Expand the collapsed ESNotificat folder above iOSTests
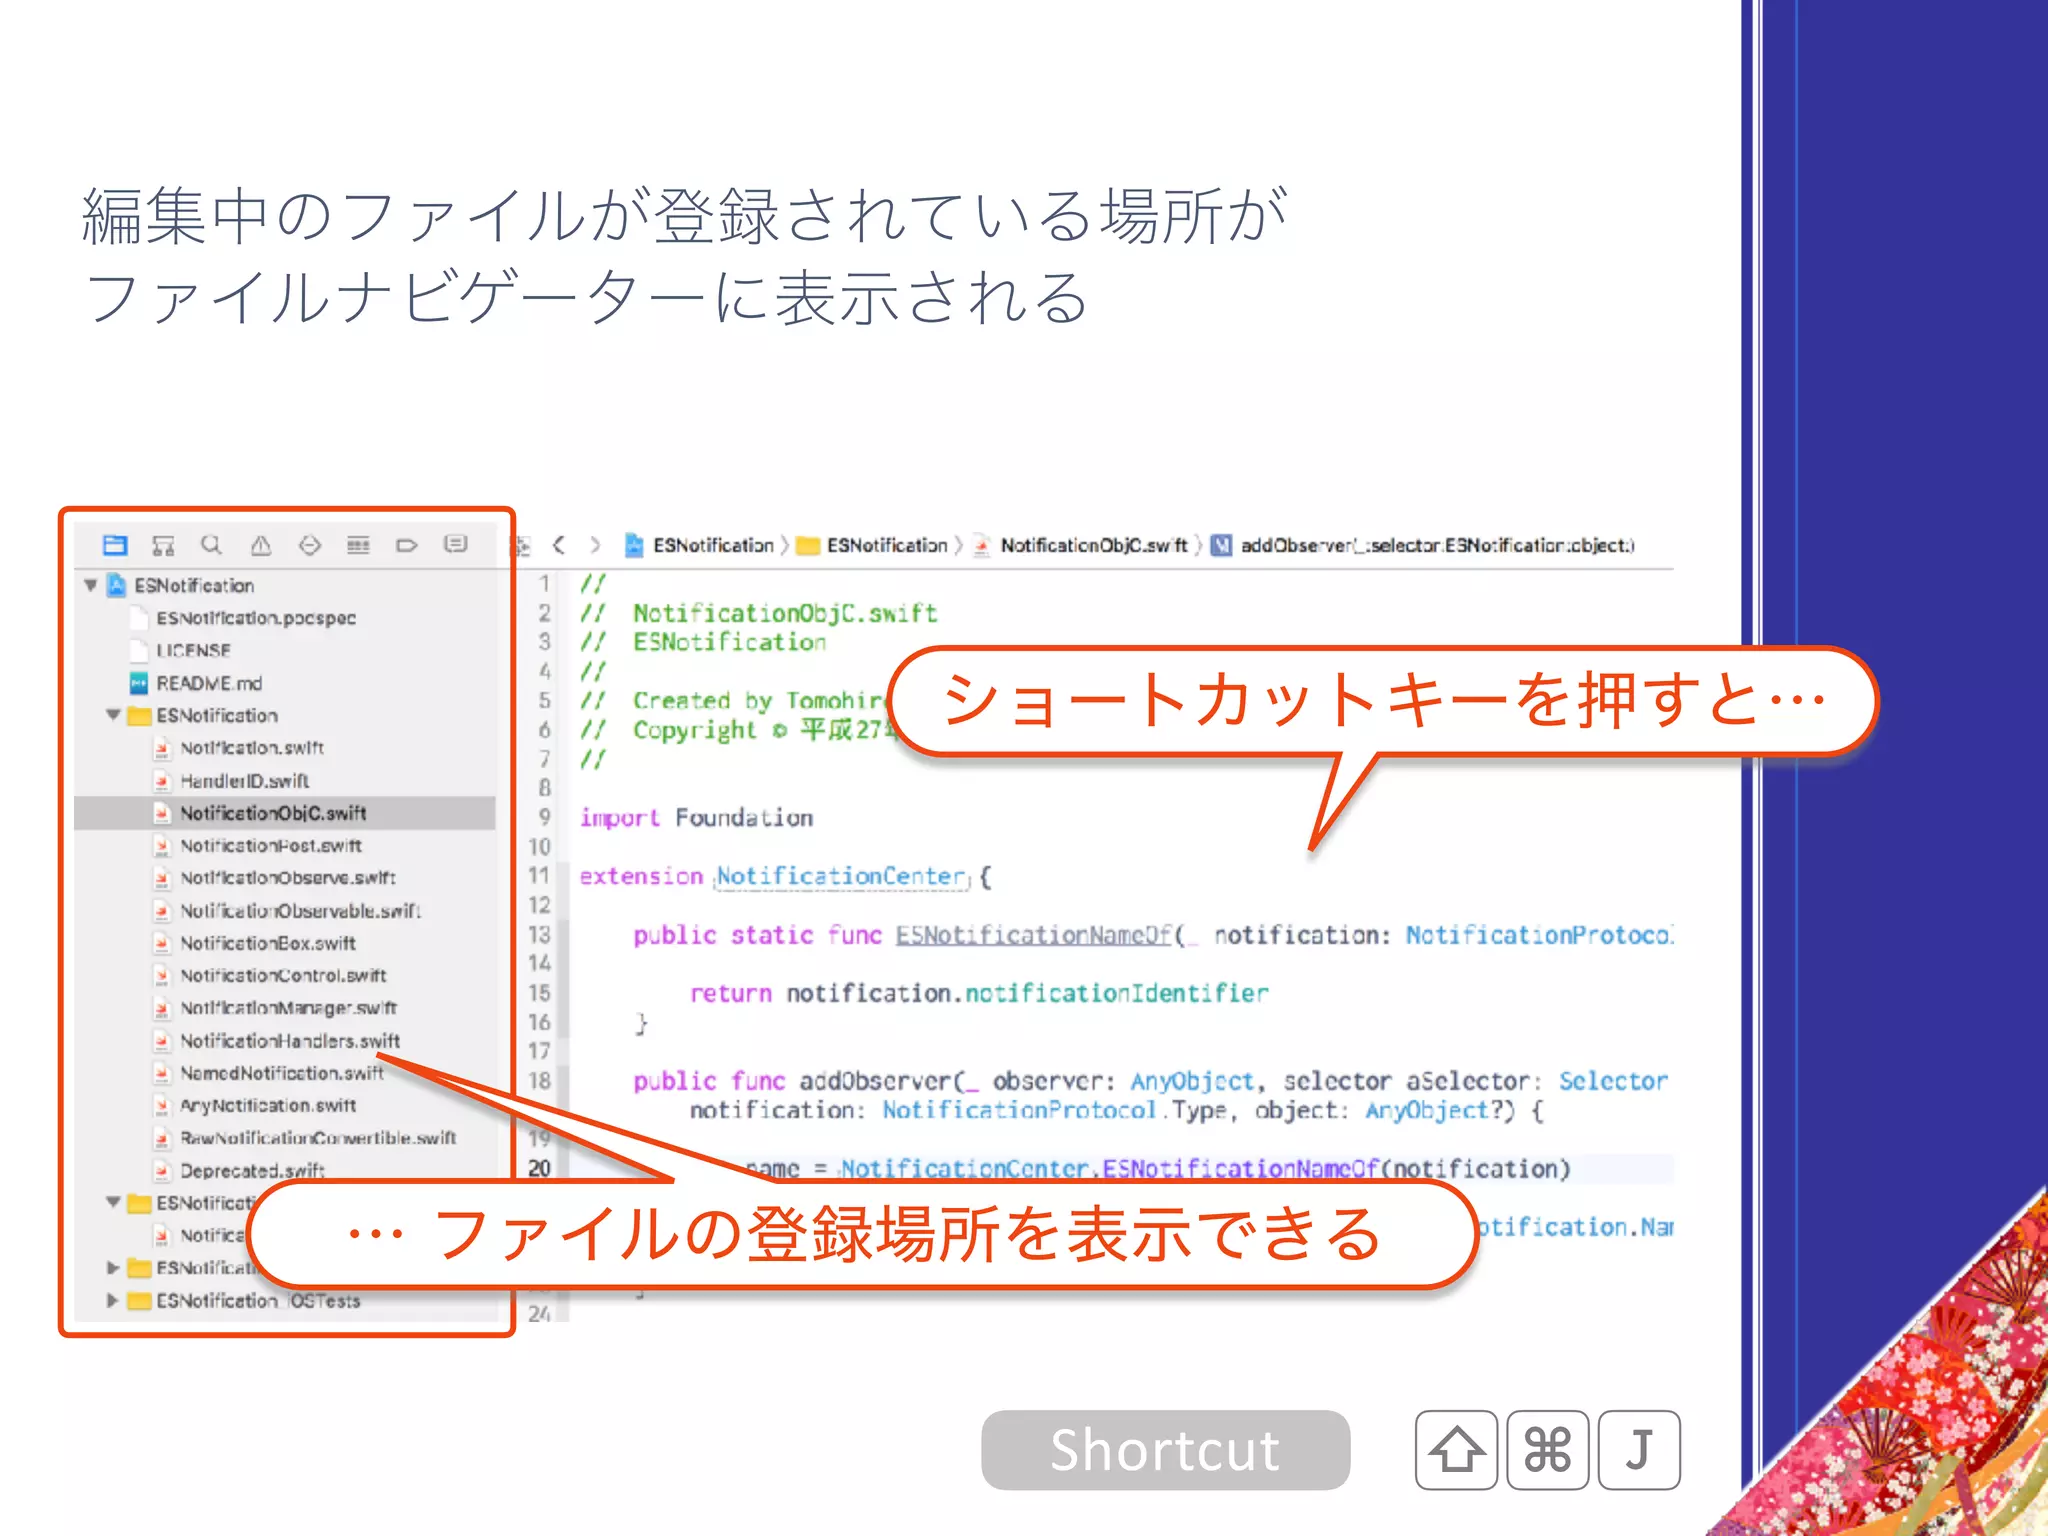Image resolution: width=2048 pixels, height=1536 pixels. click(113, 1267)
